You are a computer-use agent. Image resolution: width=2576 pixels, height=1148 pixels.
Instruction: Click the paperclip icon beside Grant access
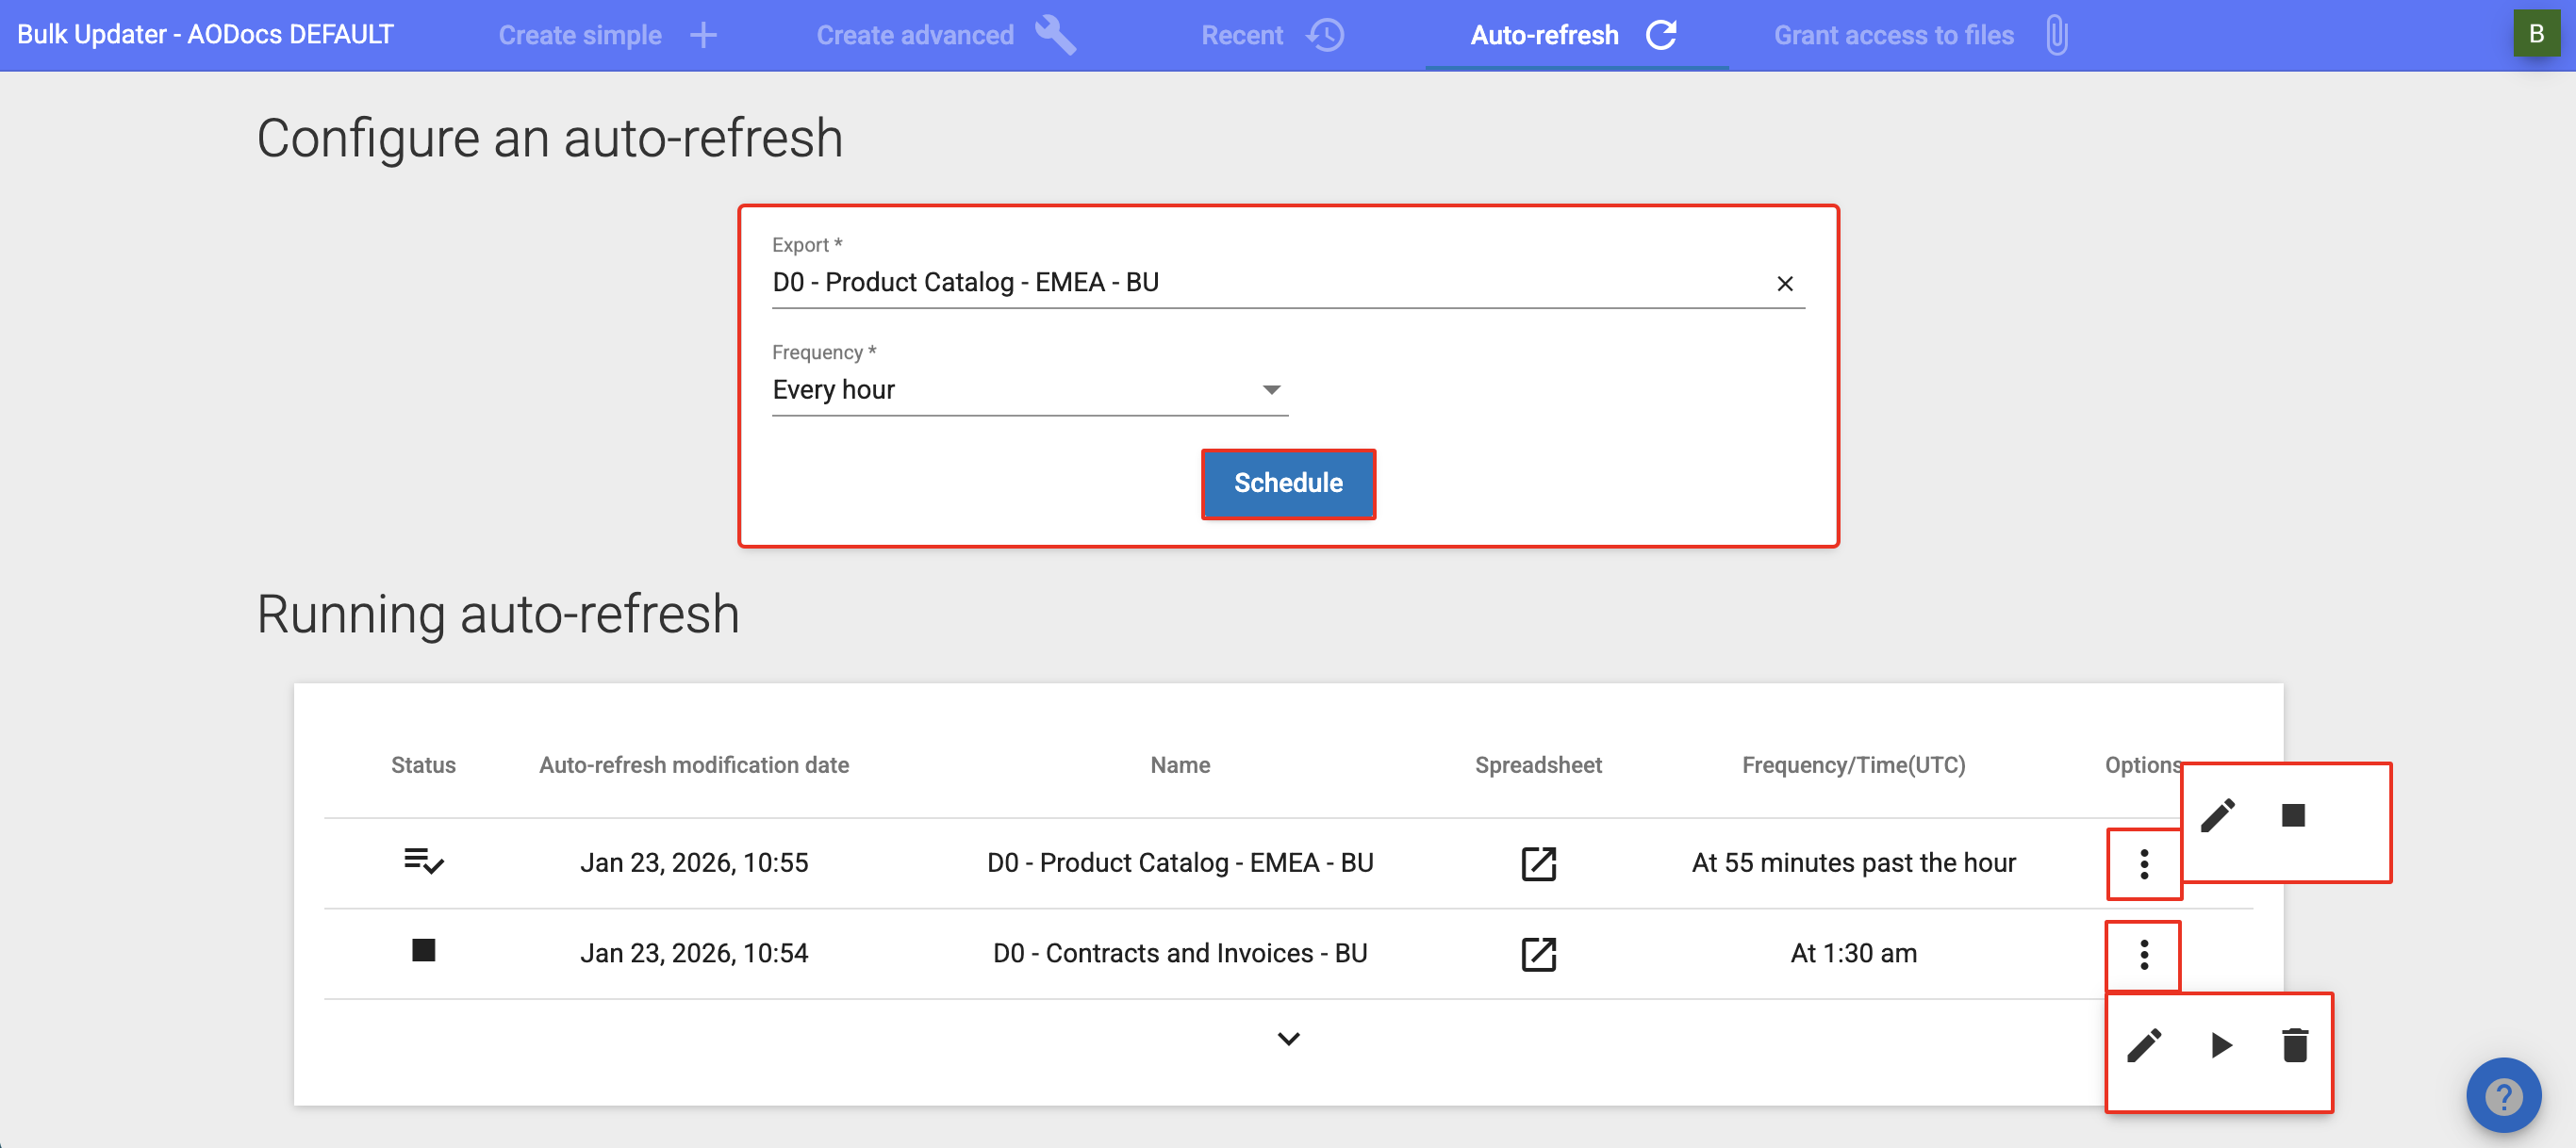[x=2056, y=35]
